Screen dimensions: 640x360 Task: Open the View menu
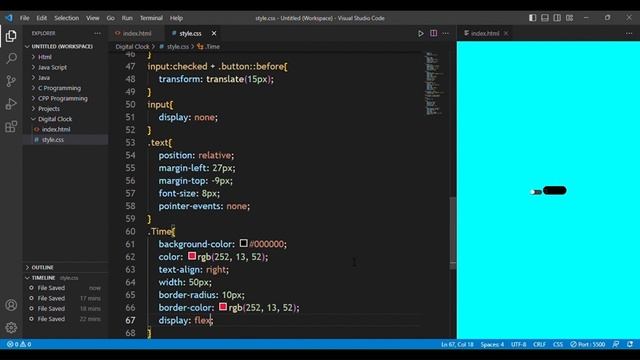pos(93,18)
